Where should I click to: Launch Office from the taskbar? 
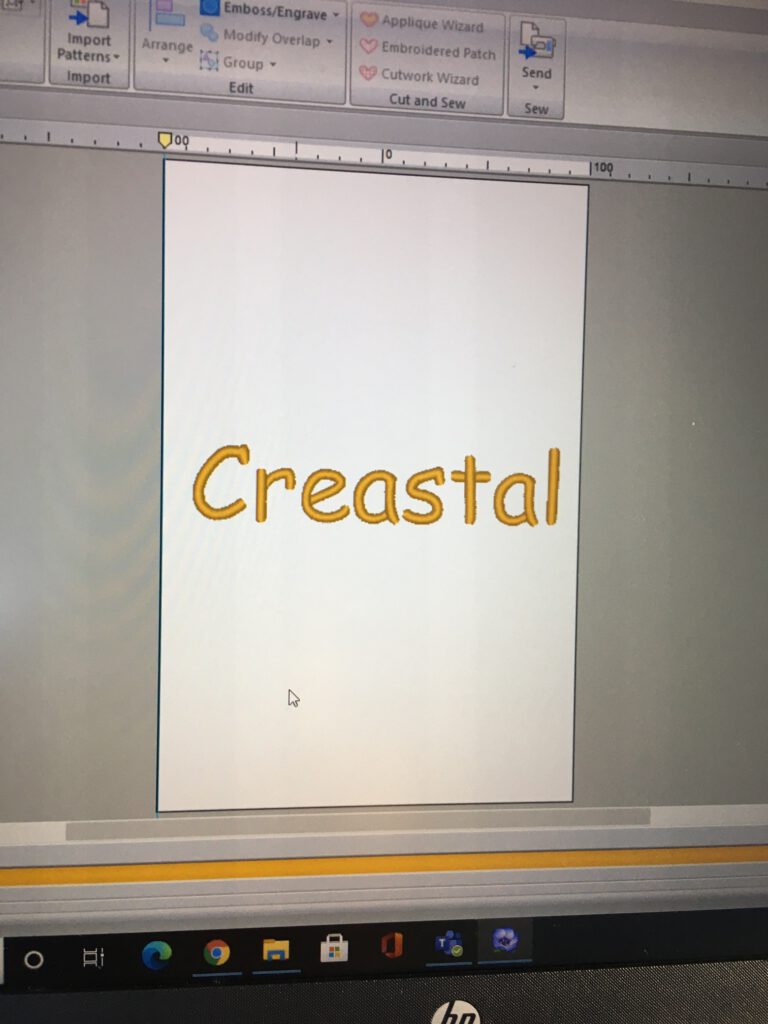[x=392, y=945]
